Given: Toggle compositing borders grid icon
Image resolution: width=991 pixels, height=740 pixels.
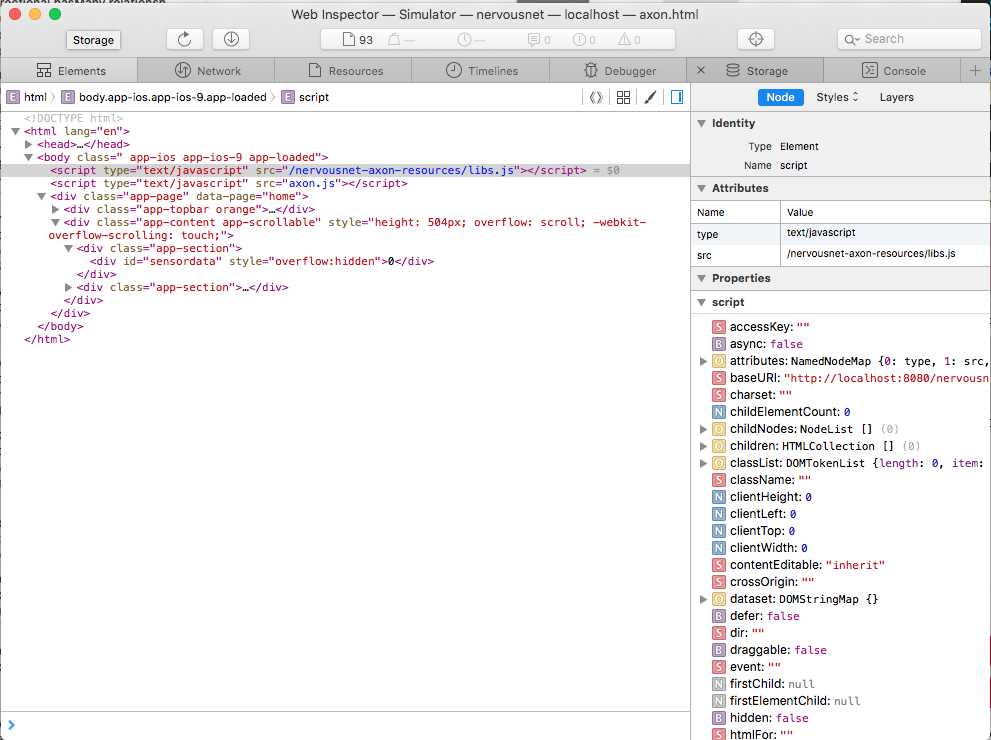Looking at the screenshot, I should pos(623,97).
